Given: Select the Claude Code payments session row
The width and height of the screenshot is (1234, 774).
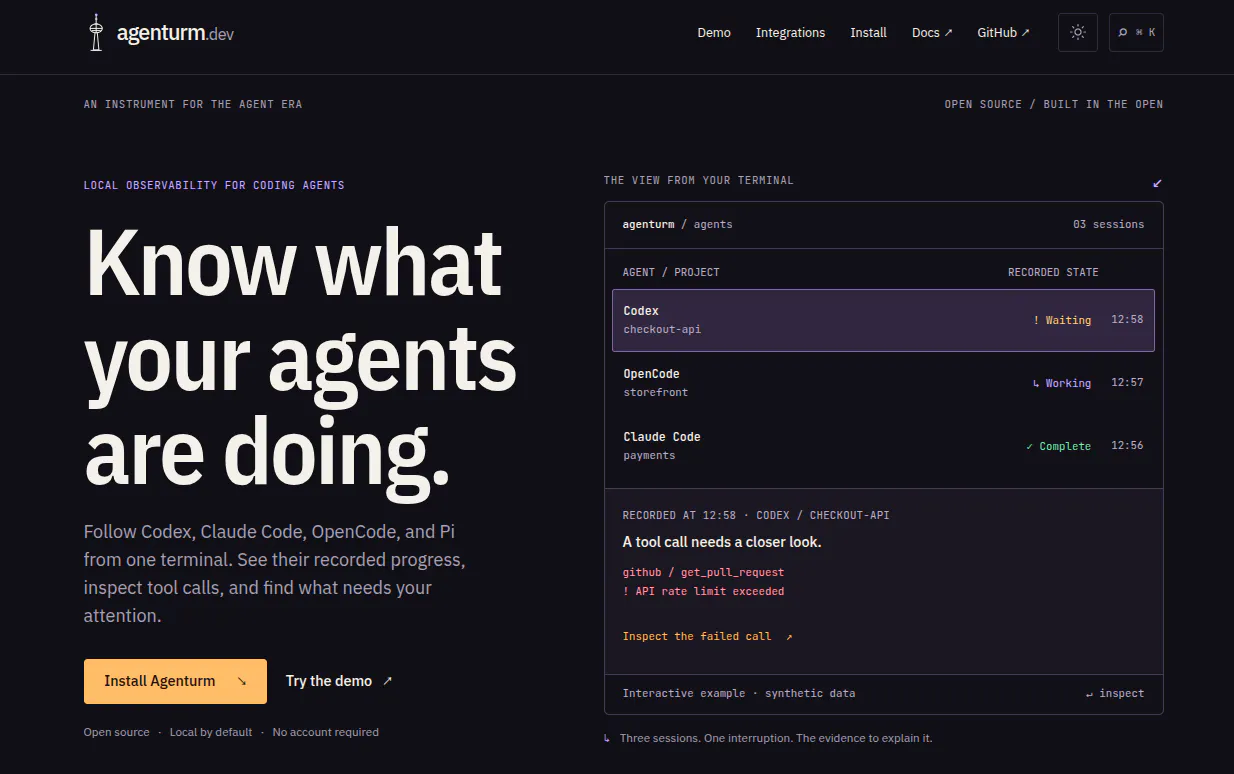Looking at the screenshot, I should point(883,446).
